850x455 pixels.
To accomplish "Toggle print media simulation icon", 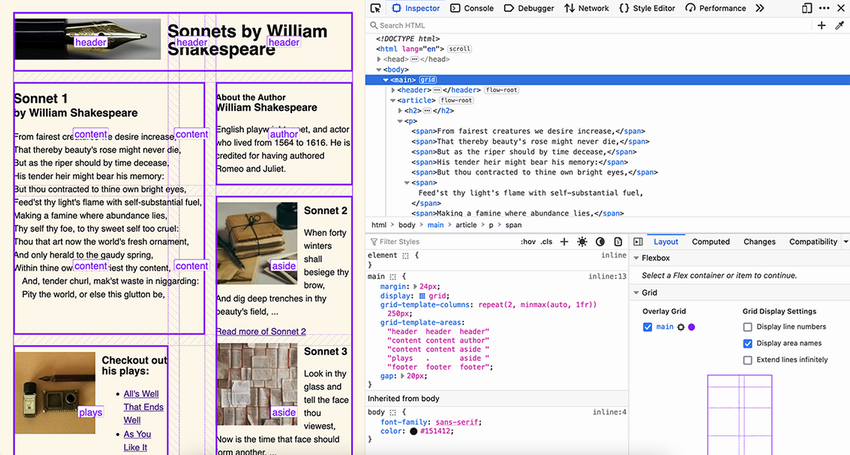I will tap(617, 242).
